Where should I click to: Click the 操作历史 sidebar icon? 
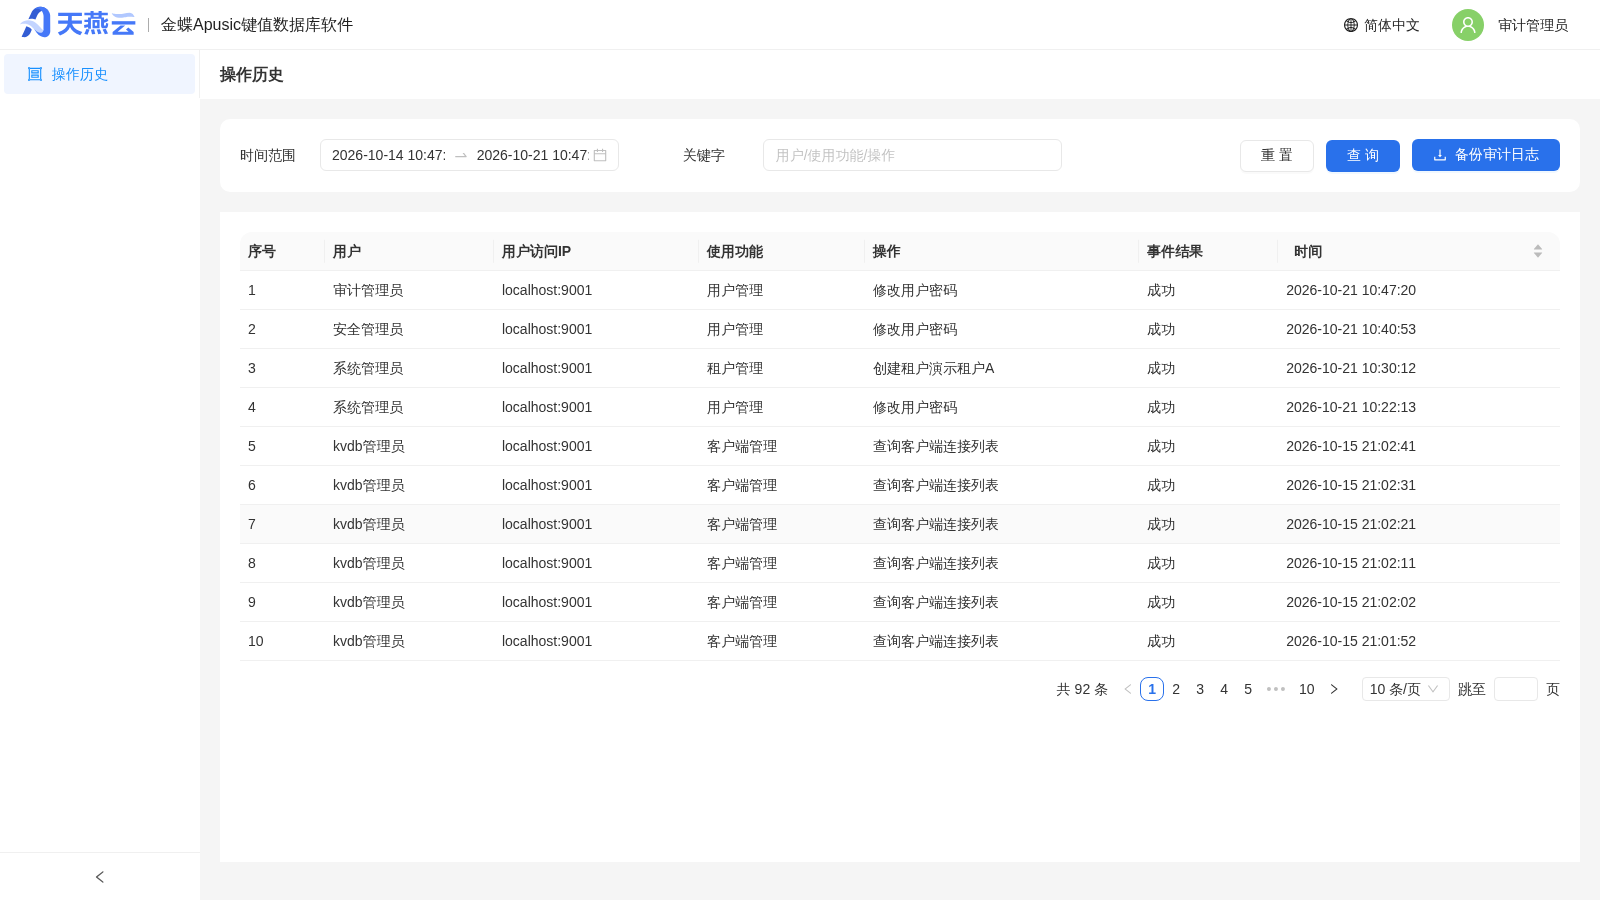coord(35,74)
